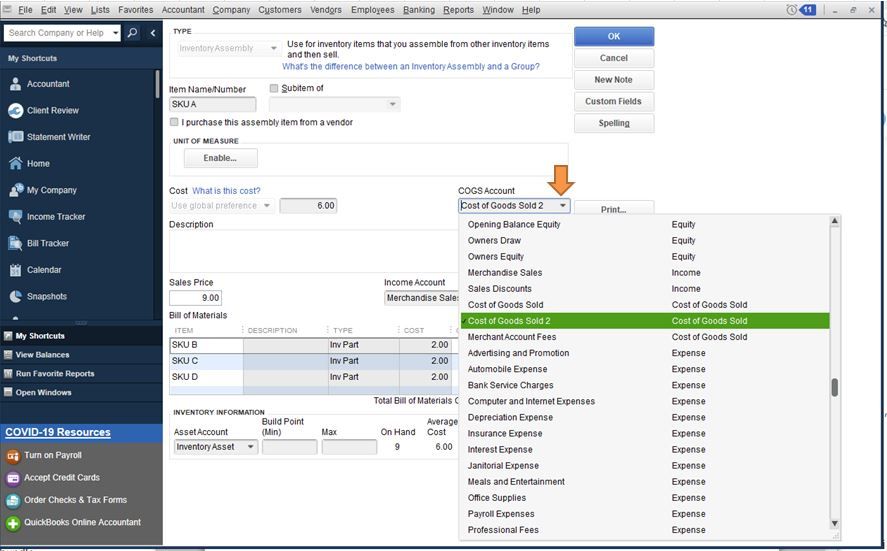Open the COVID-19 Resources link
Image resolution: width=887 pixels, height=551 pixels.
click(58, 432)
